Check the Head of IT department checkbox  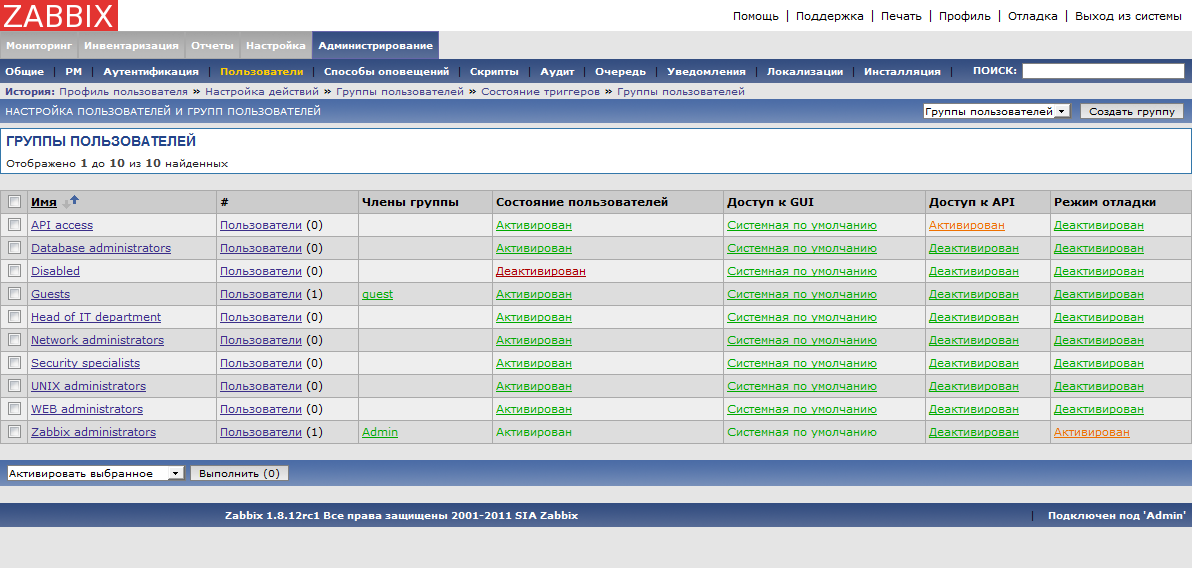tap(14, 317)
